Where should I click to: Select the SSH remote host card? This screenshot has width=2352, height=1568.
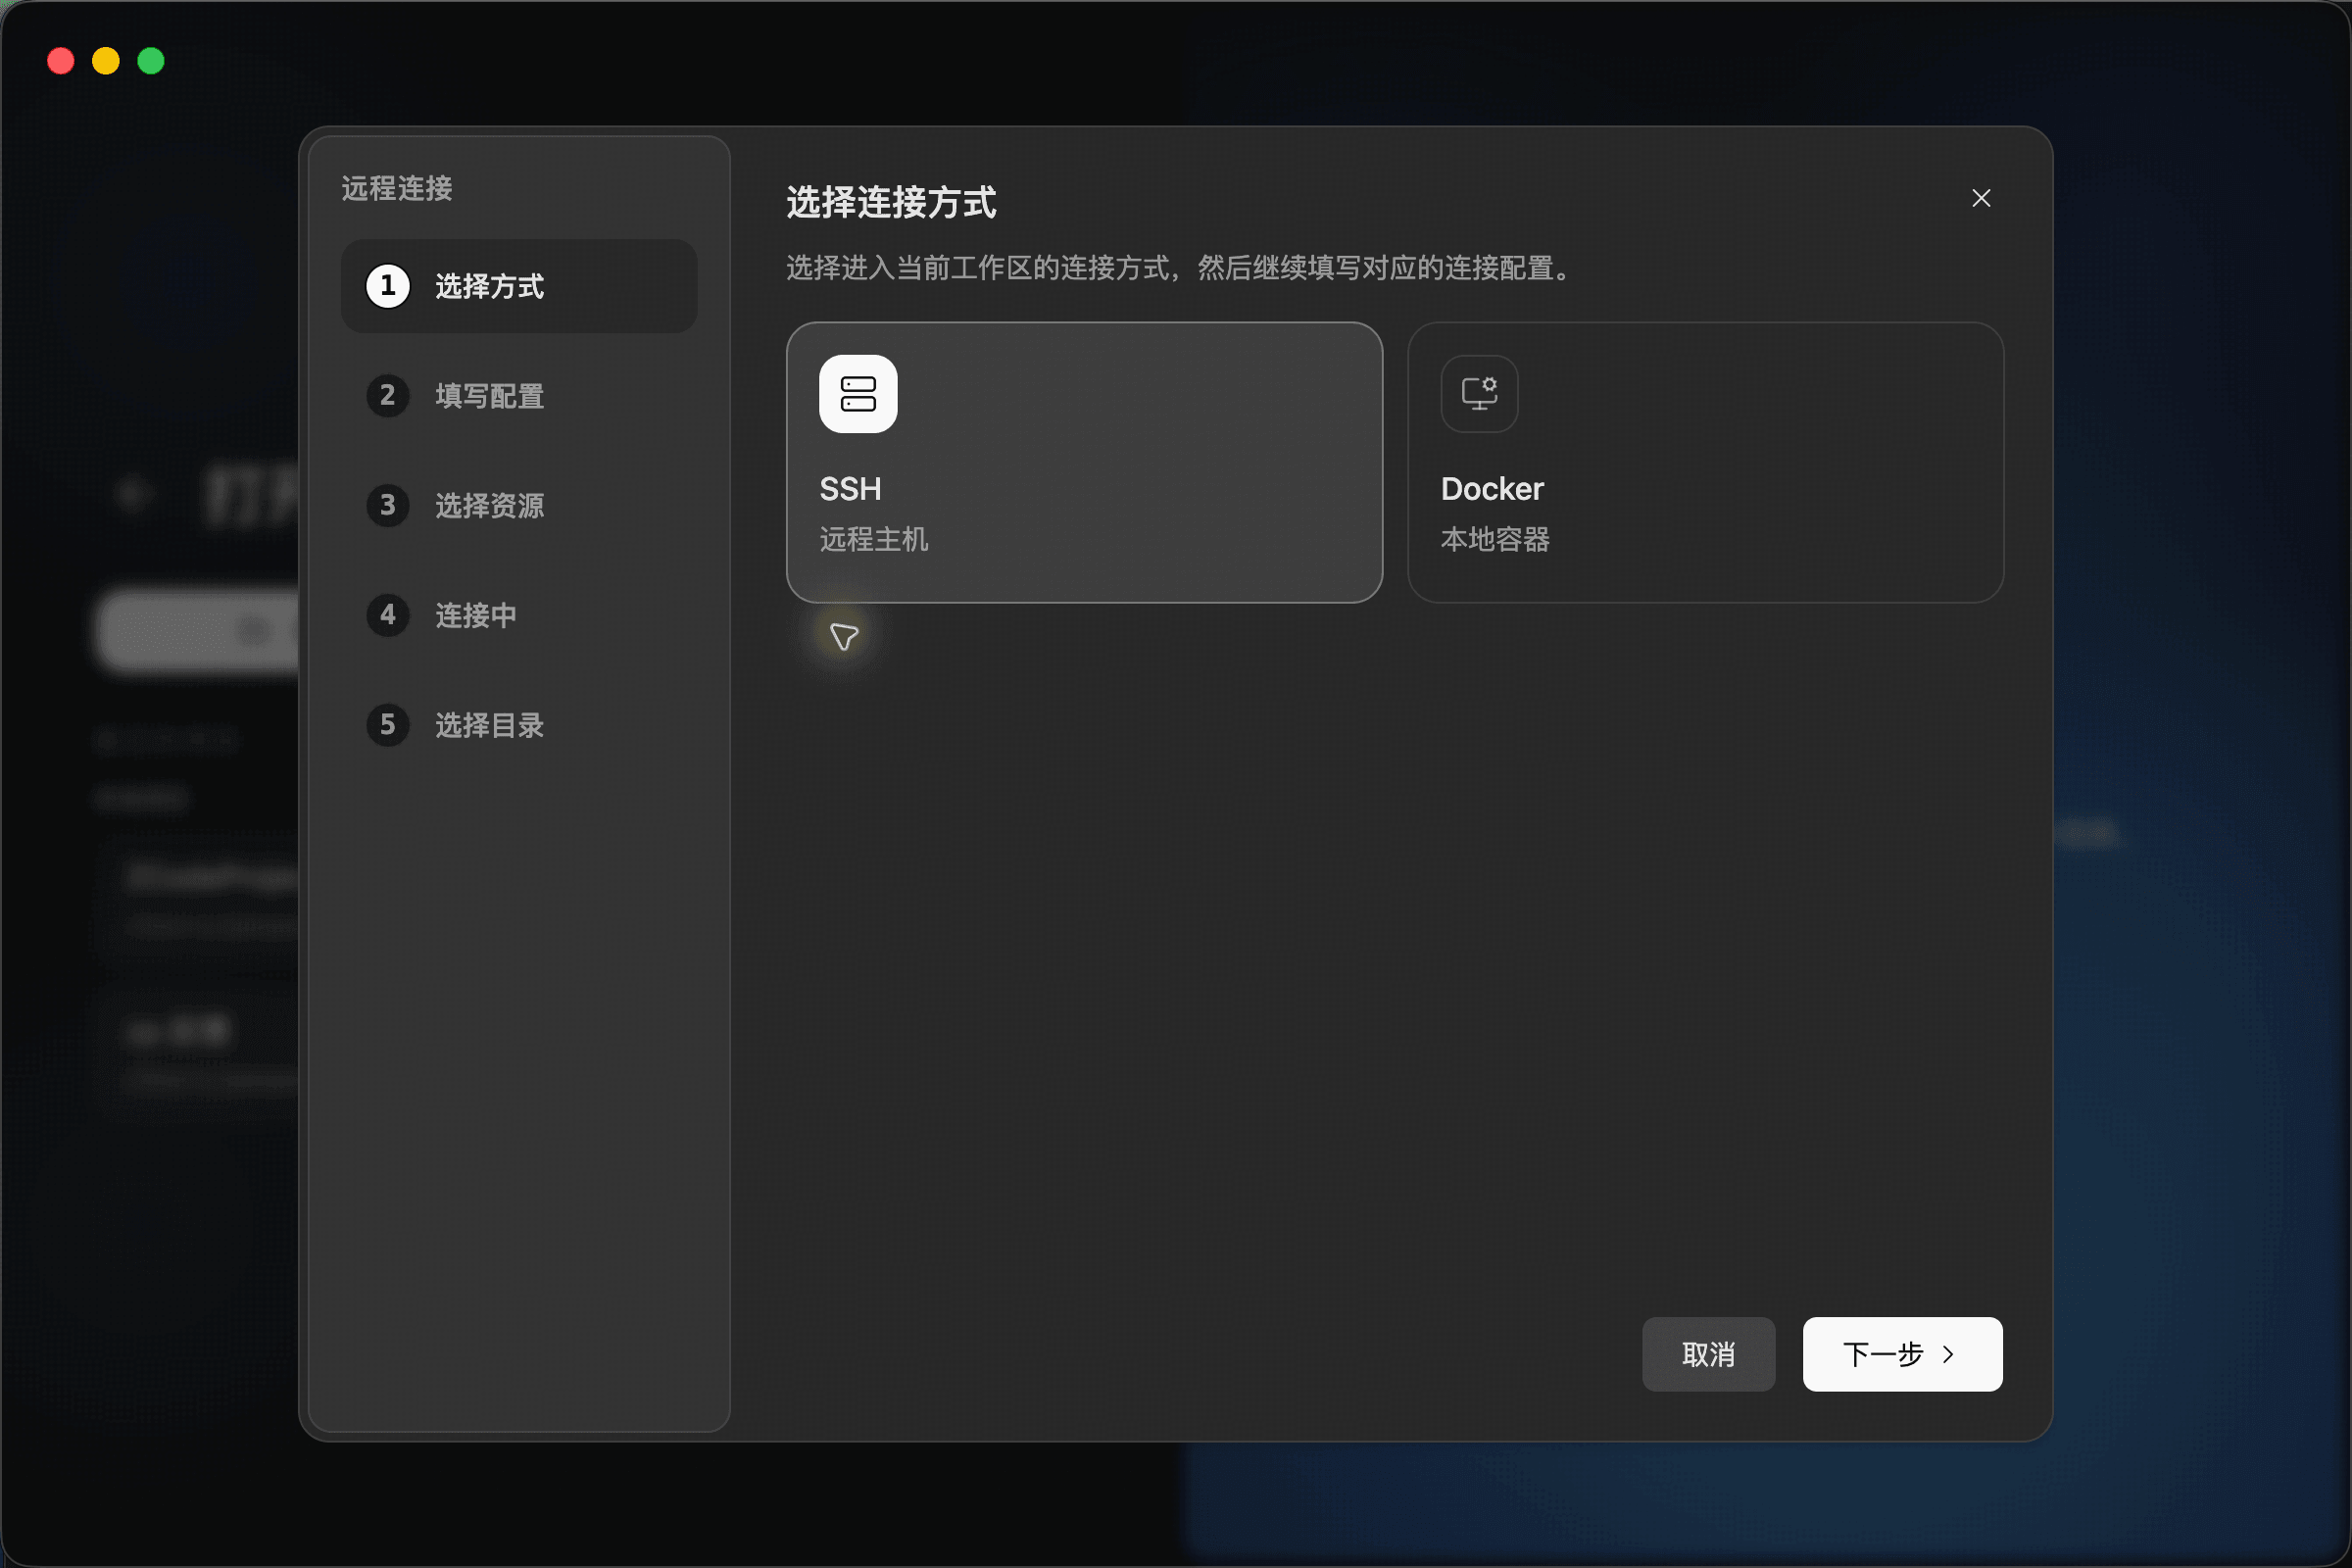(1084, 462)
